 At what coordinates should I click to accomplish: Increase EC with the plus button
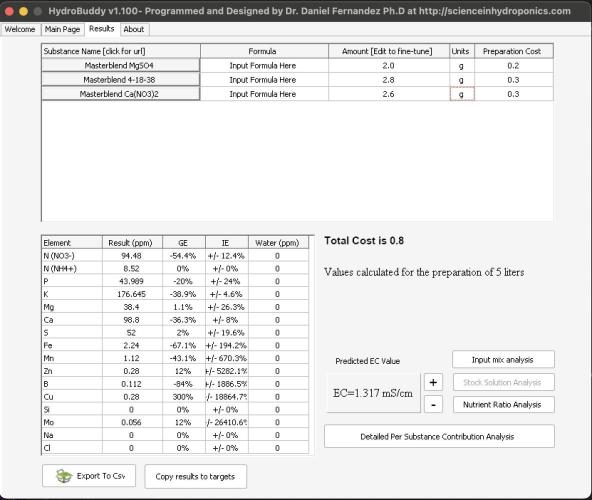pos(433,383)
